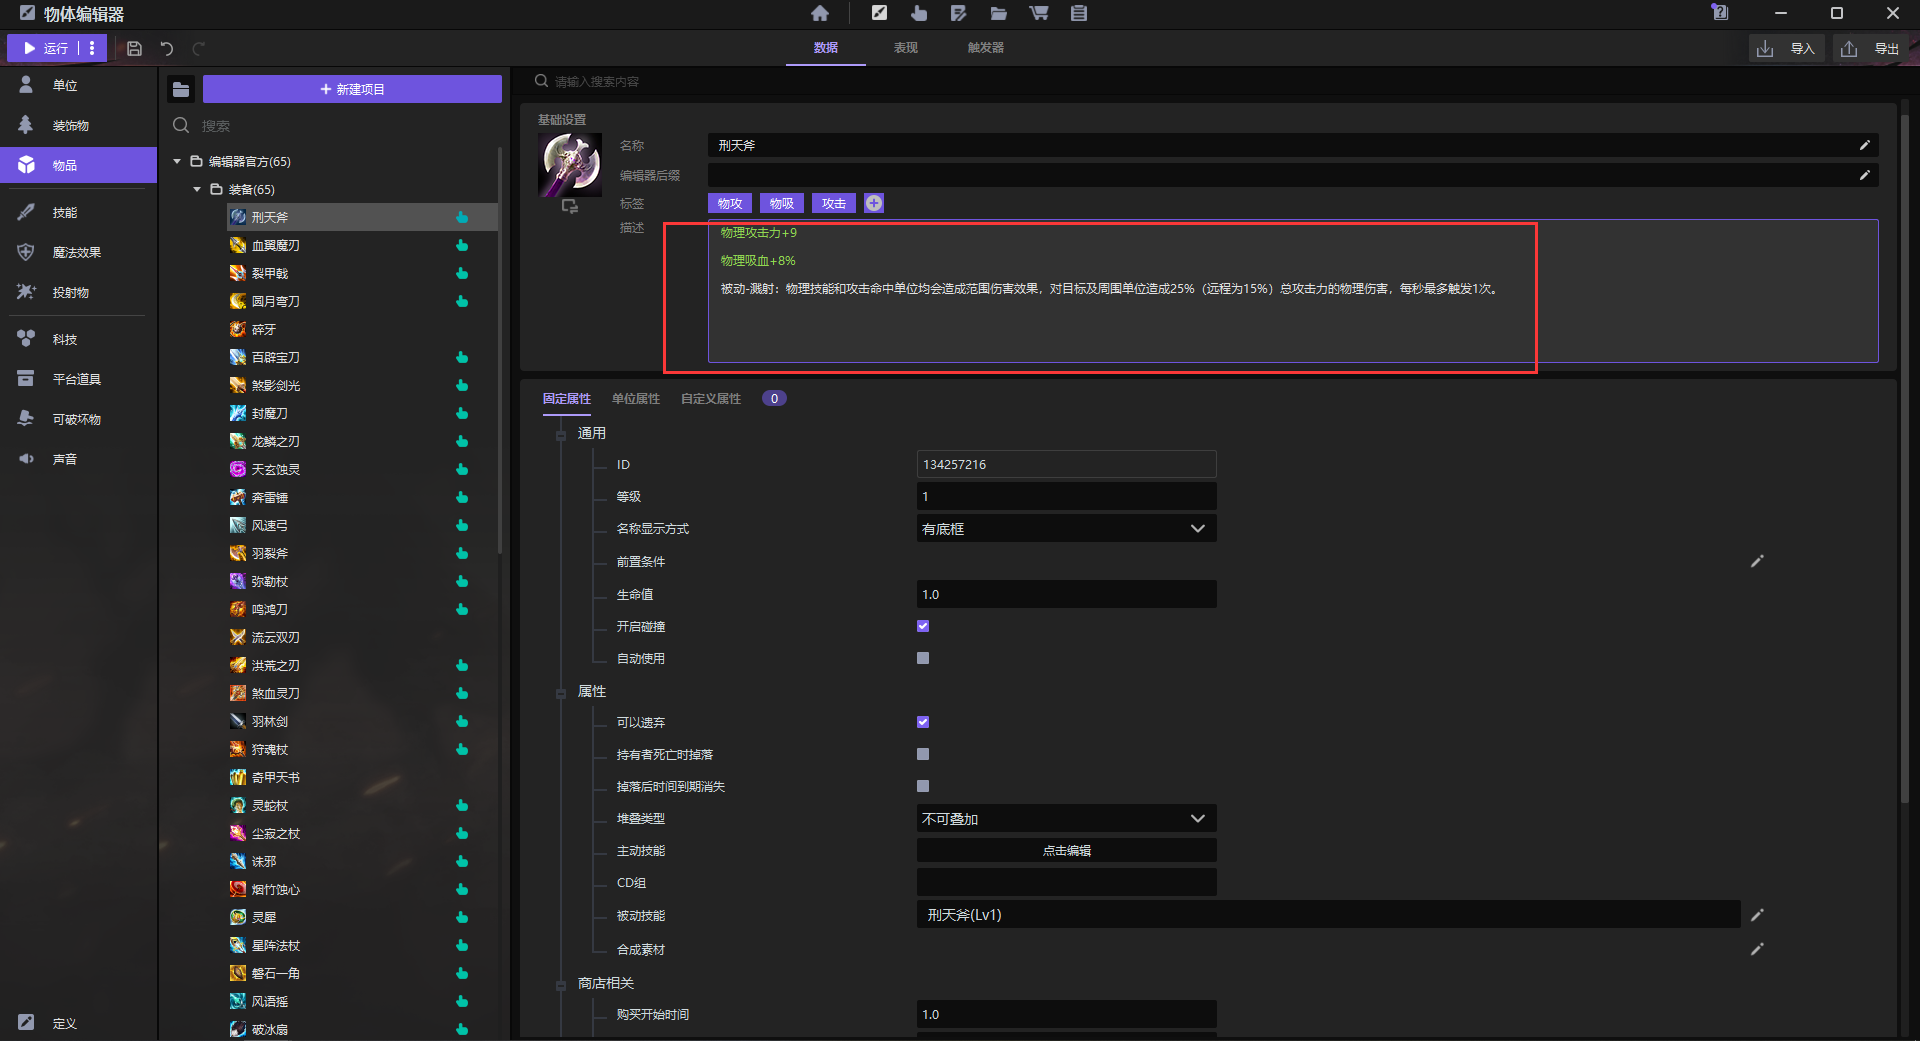Open the help question-mark icon
Image resolution: width=1920 pixels, height=1041 pixels.
click(x=1720, y=13)
